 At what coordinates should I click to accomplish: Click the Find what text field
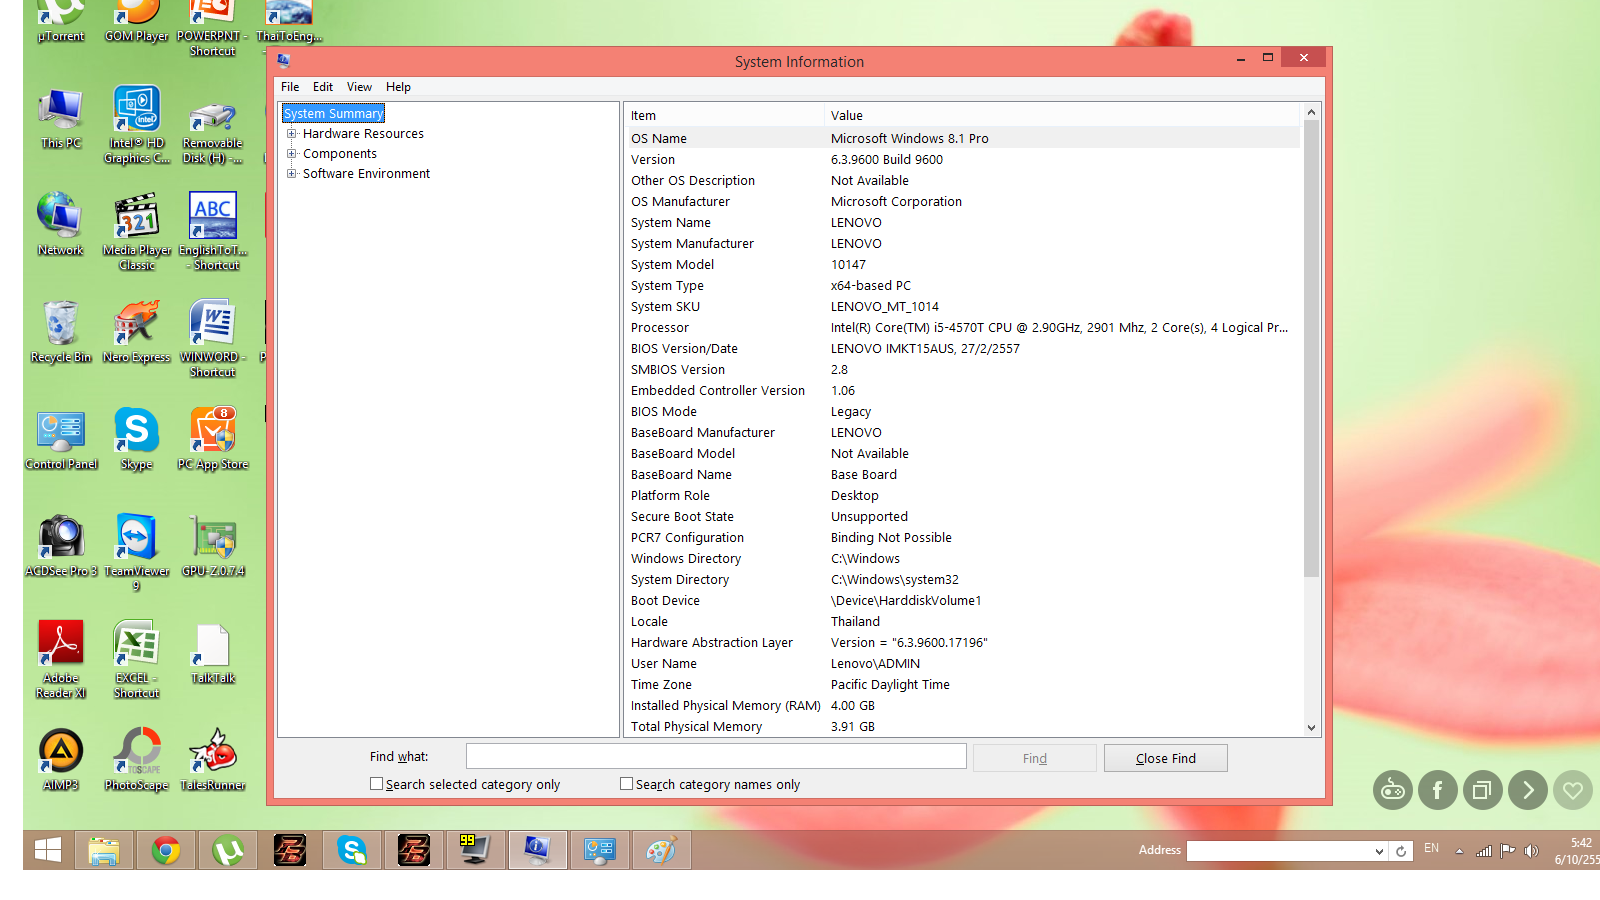(716, 757)
